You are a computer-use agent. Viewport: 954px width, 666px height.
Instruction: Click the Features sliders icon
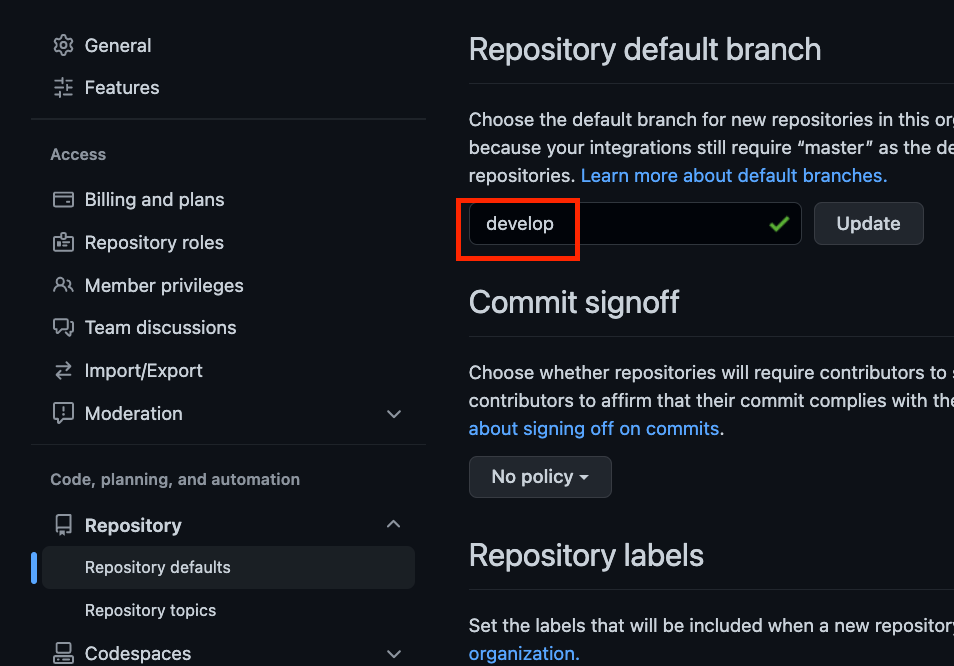tap(63, 87)
